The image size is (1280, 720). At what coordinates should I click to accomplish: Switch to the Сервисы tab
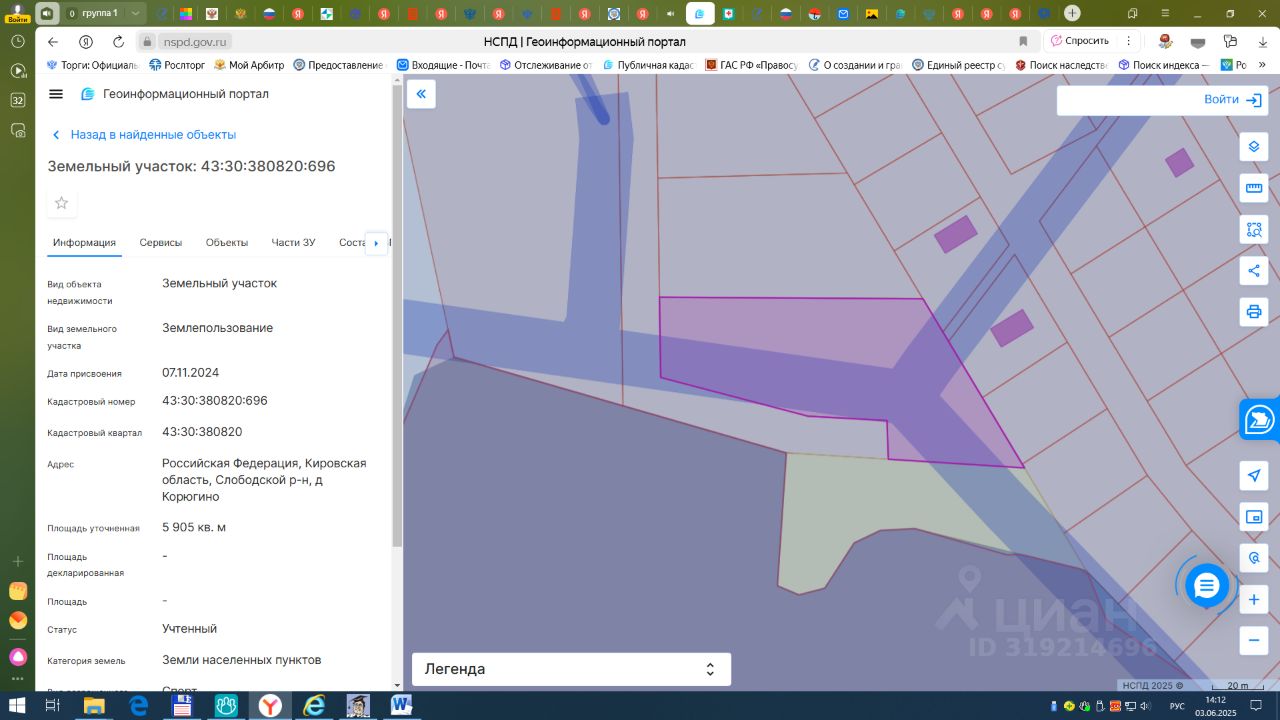coord(161,243)
